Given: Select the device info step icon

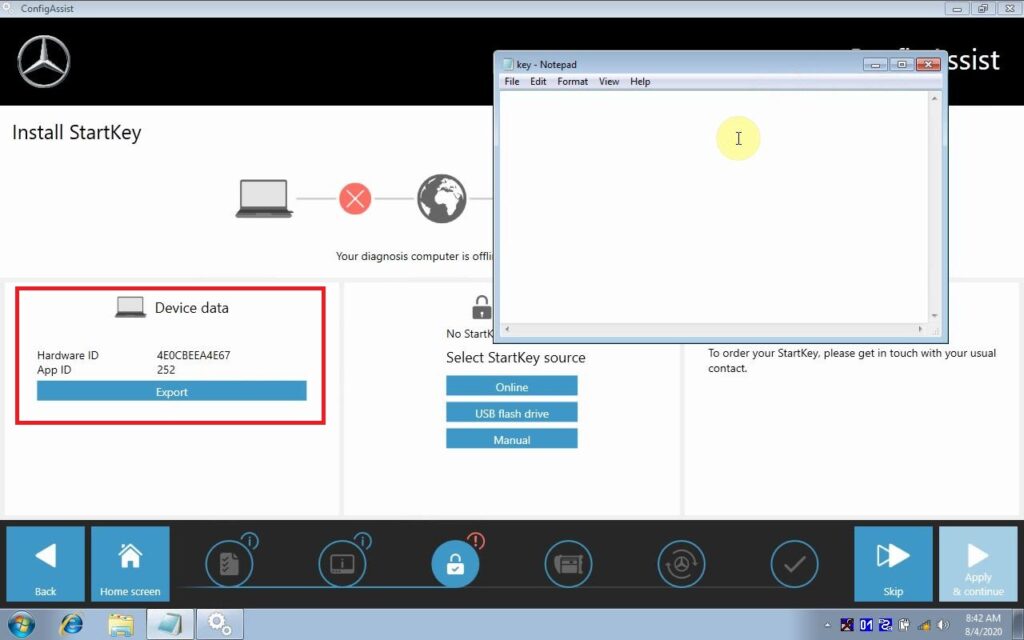Looking at the screenshot, I should point(342,565).
